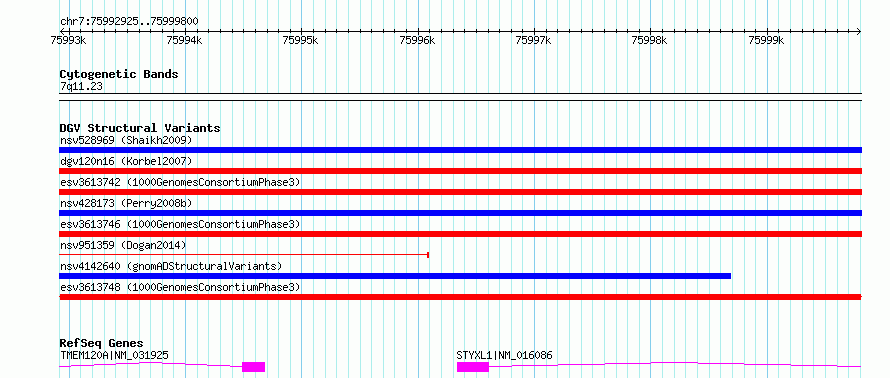Select the STYXL1 magenta exon block

[x=473, y=367]
